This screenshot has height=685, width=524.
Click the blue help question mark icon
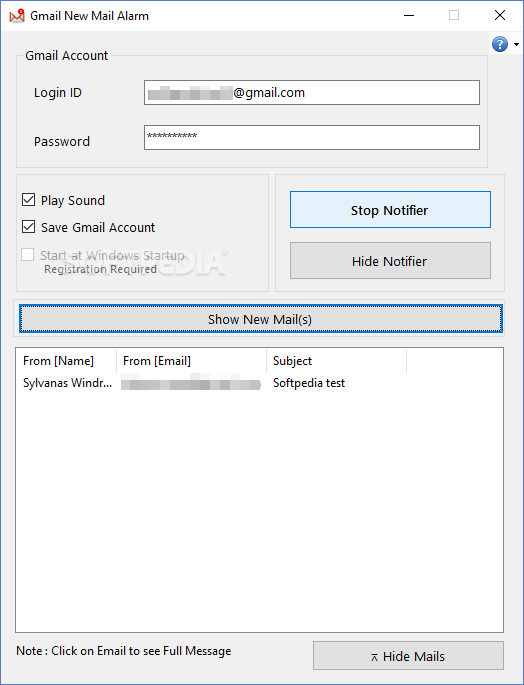pyautogui.click(x=500, y=44)
